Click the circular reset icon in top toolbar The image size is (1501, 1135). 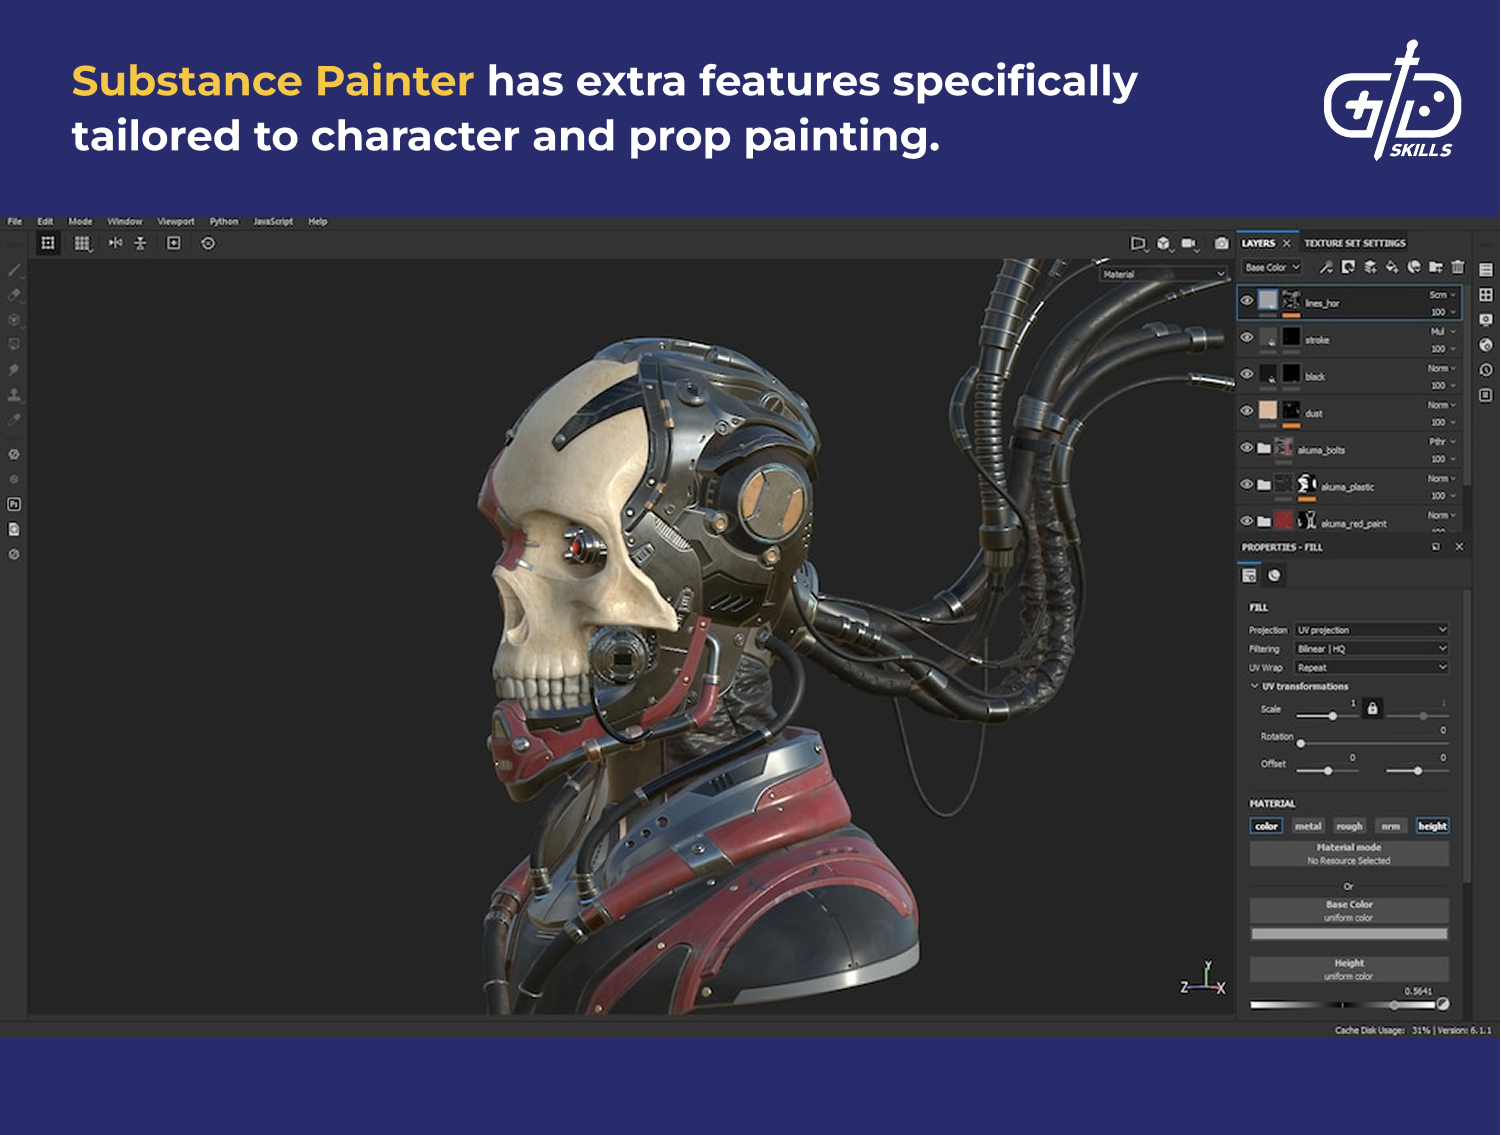point(208,243)
